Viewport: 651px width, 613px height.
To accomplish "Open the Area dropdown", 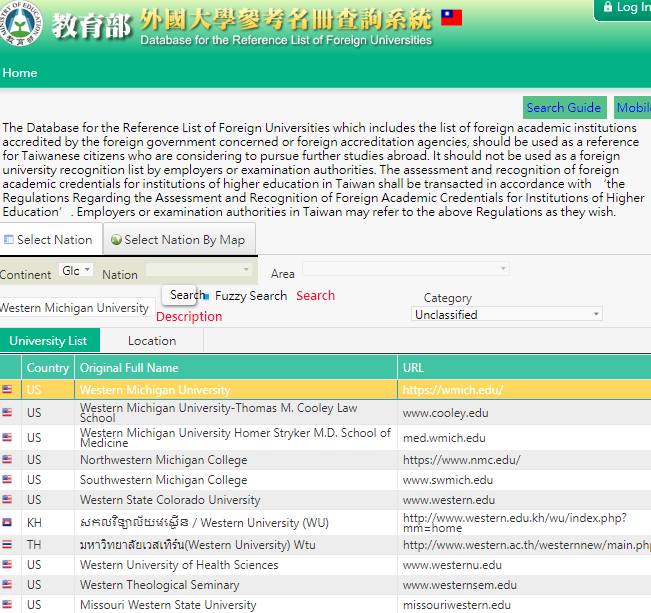I will click(406, 269).
